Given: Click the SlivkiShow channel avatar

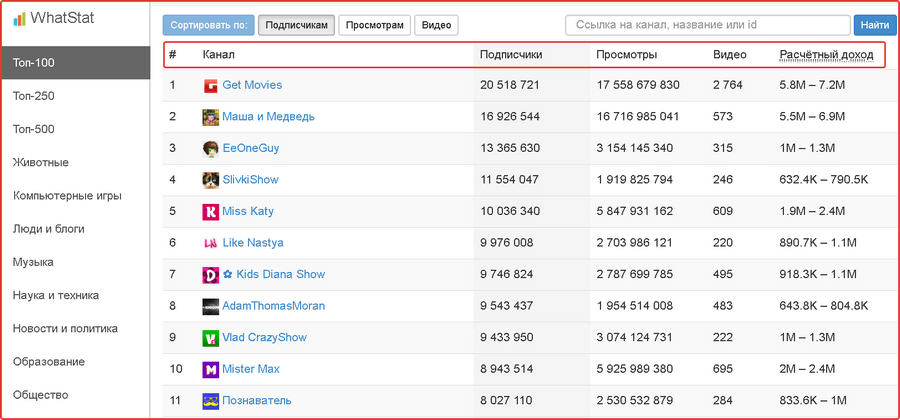Looking at the screenshot, I should tap(211, 180).
